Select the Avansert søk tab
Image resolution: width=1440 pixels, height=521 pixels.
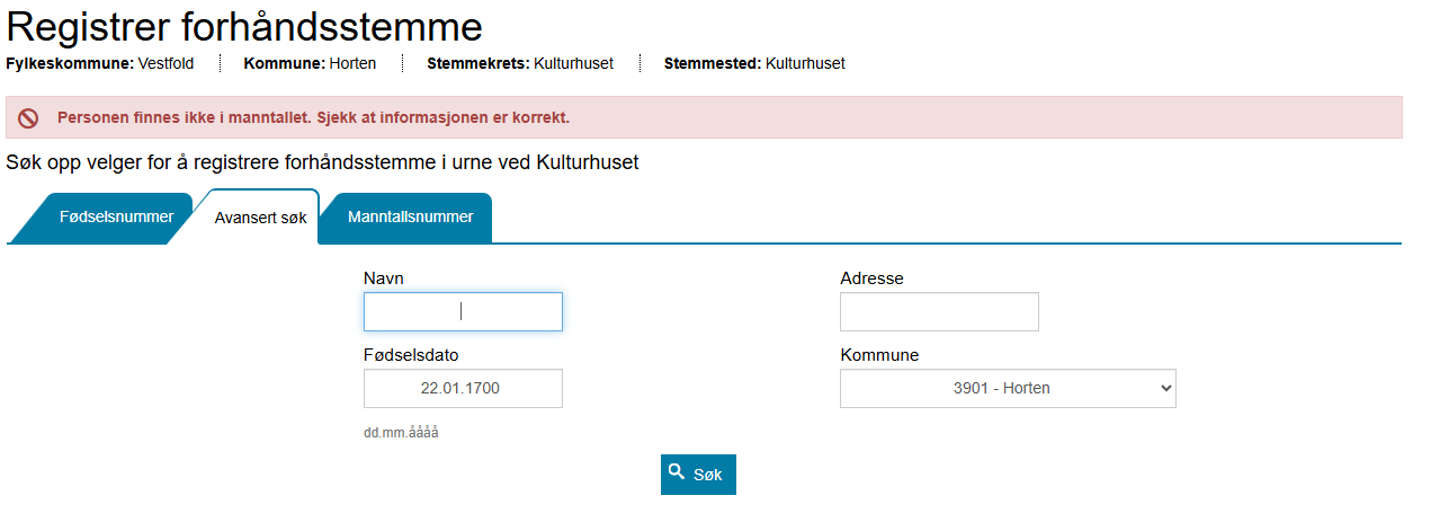coord(260,217)
